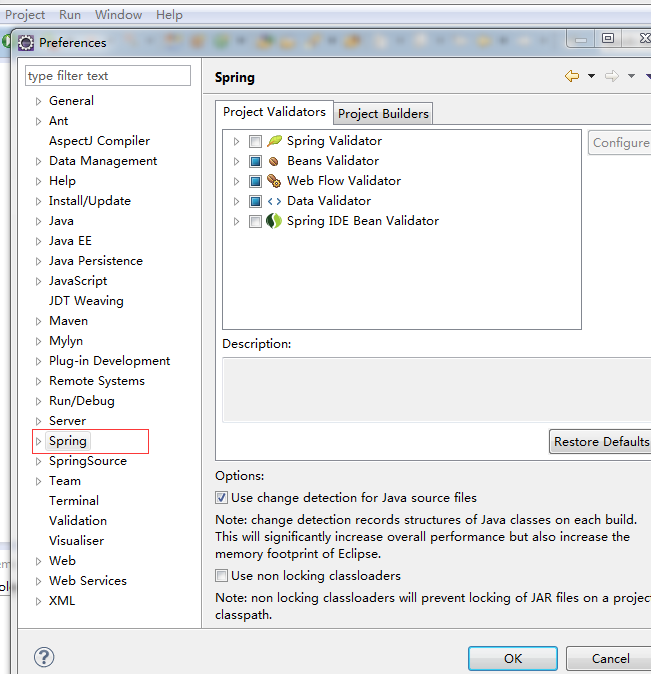Select AspectJ Compiler in the tree

[x=99, y=141]
